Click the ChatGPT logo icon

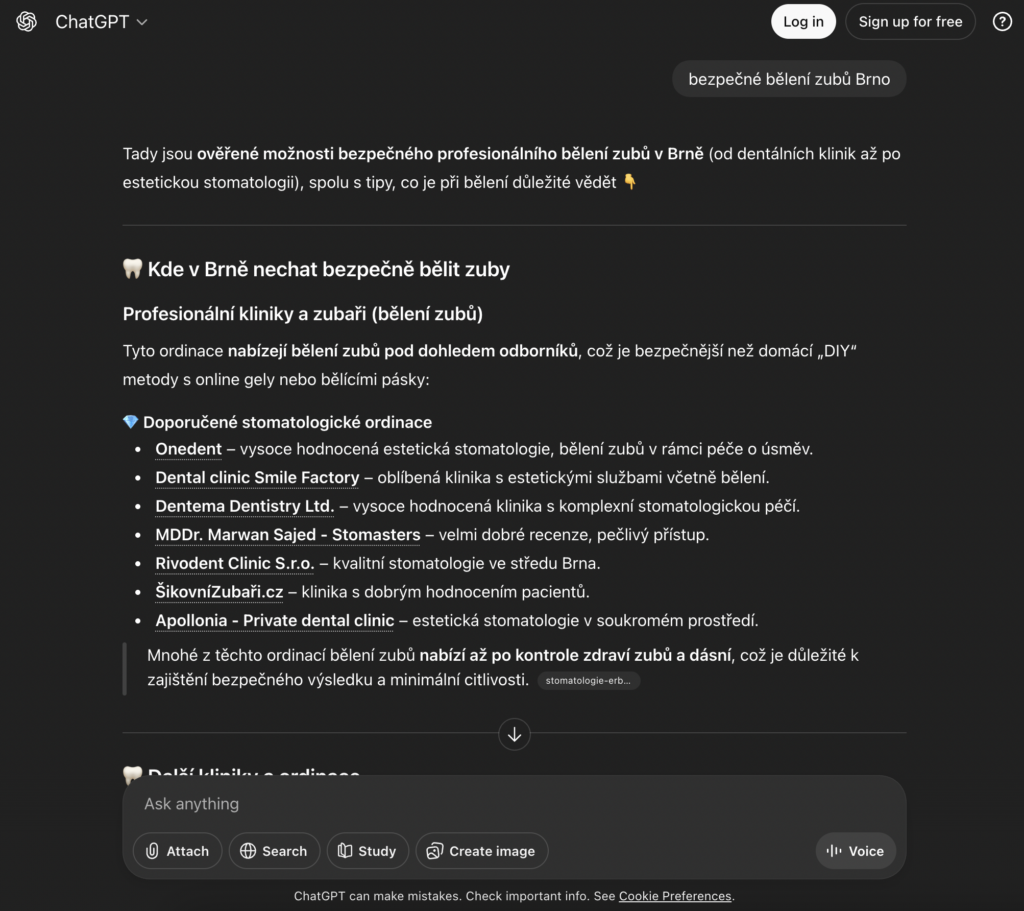tap(27, 22)
